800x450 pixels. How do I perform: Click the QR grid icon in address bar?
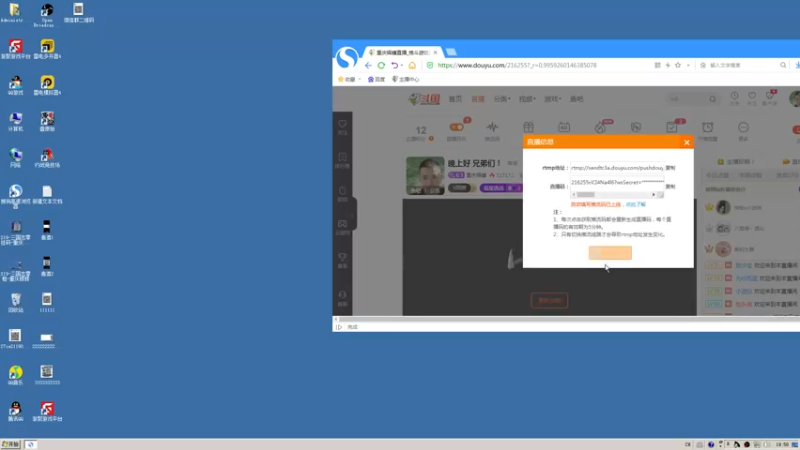(658, 65)
